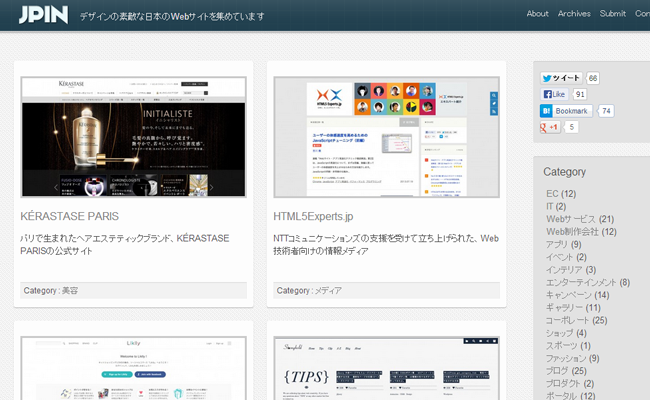This screenshot has height=400, width=650.
Task: Open the KÉRASTASE PARIS site thumbnail
Action: [133, 137]
